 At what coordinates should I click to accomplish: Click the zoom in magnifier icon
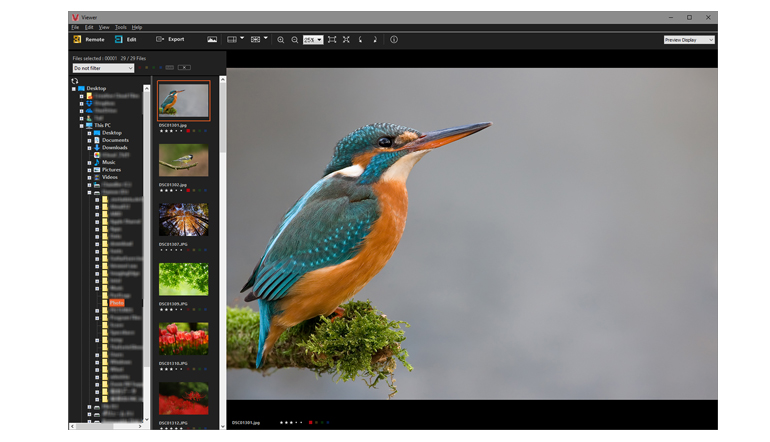coord(281,39)
